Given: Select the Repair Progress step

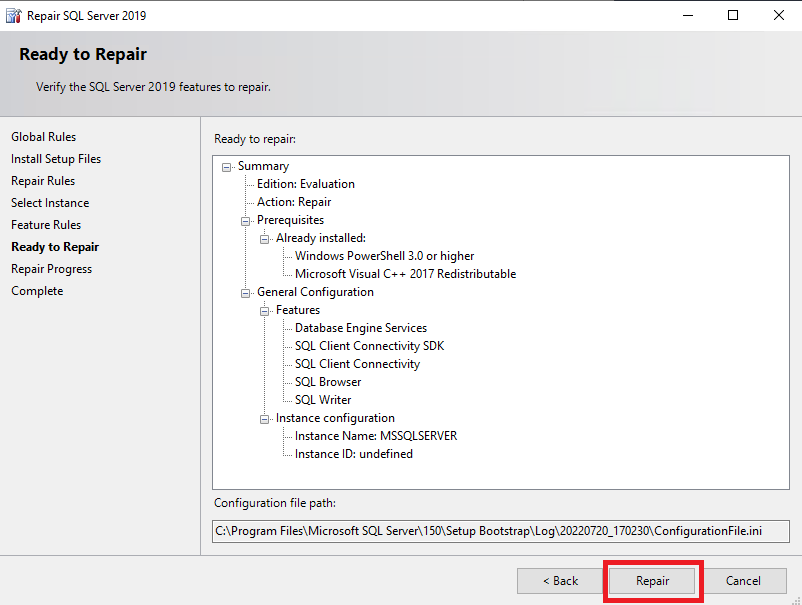Looking at the screenshot, I should (52, 269).
